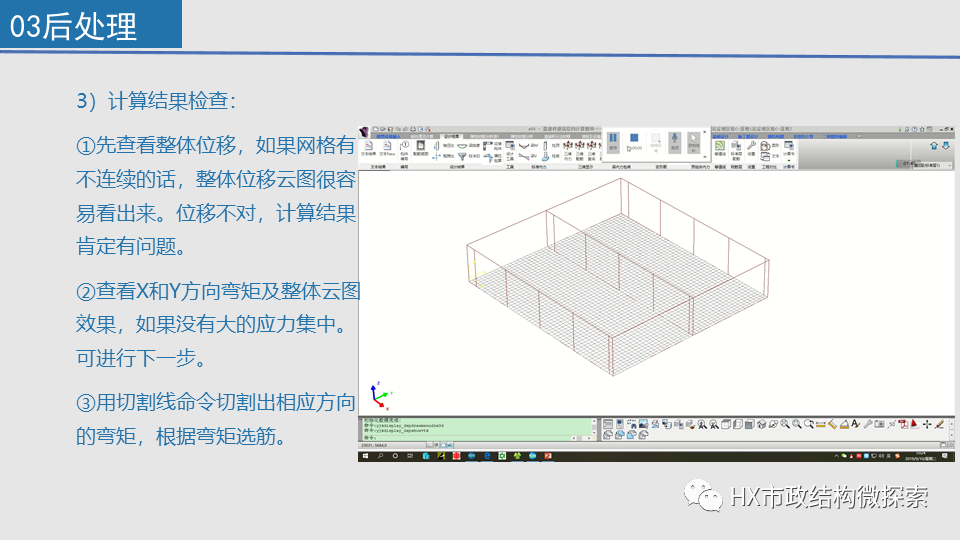
Task: Open the 配筋简图 icon
Action: tap(421, 149)
